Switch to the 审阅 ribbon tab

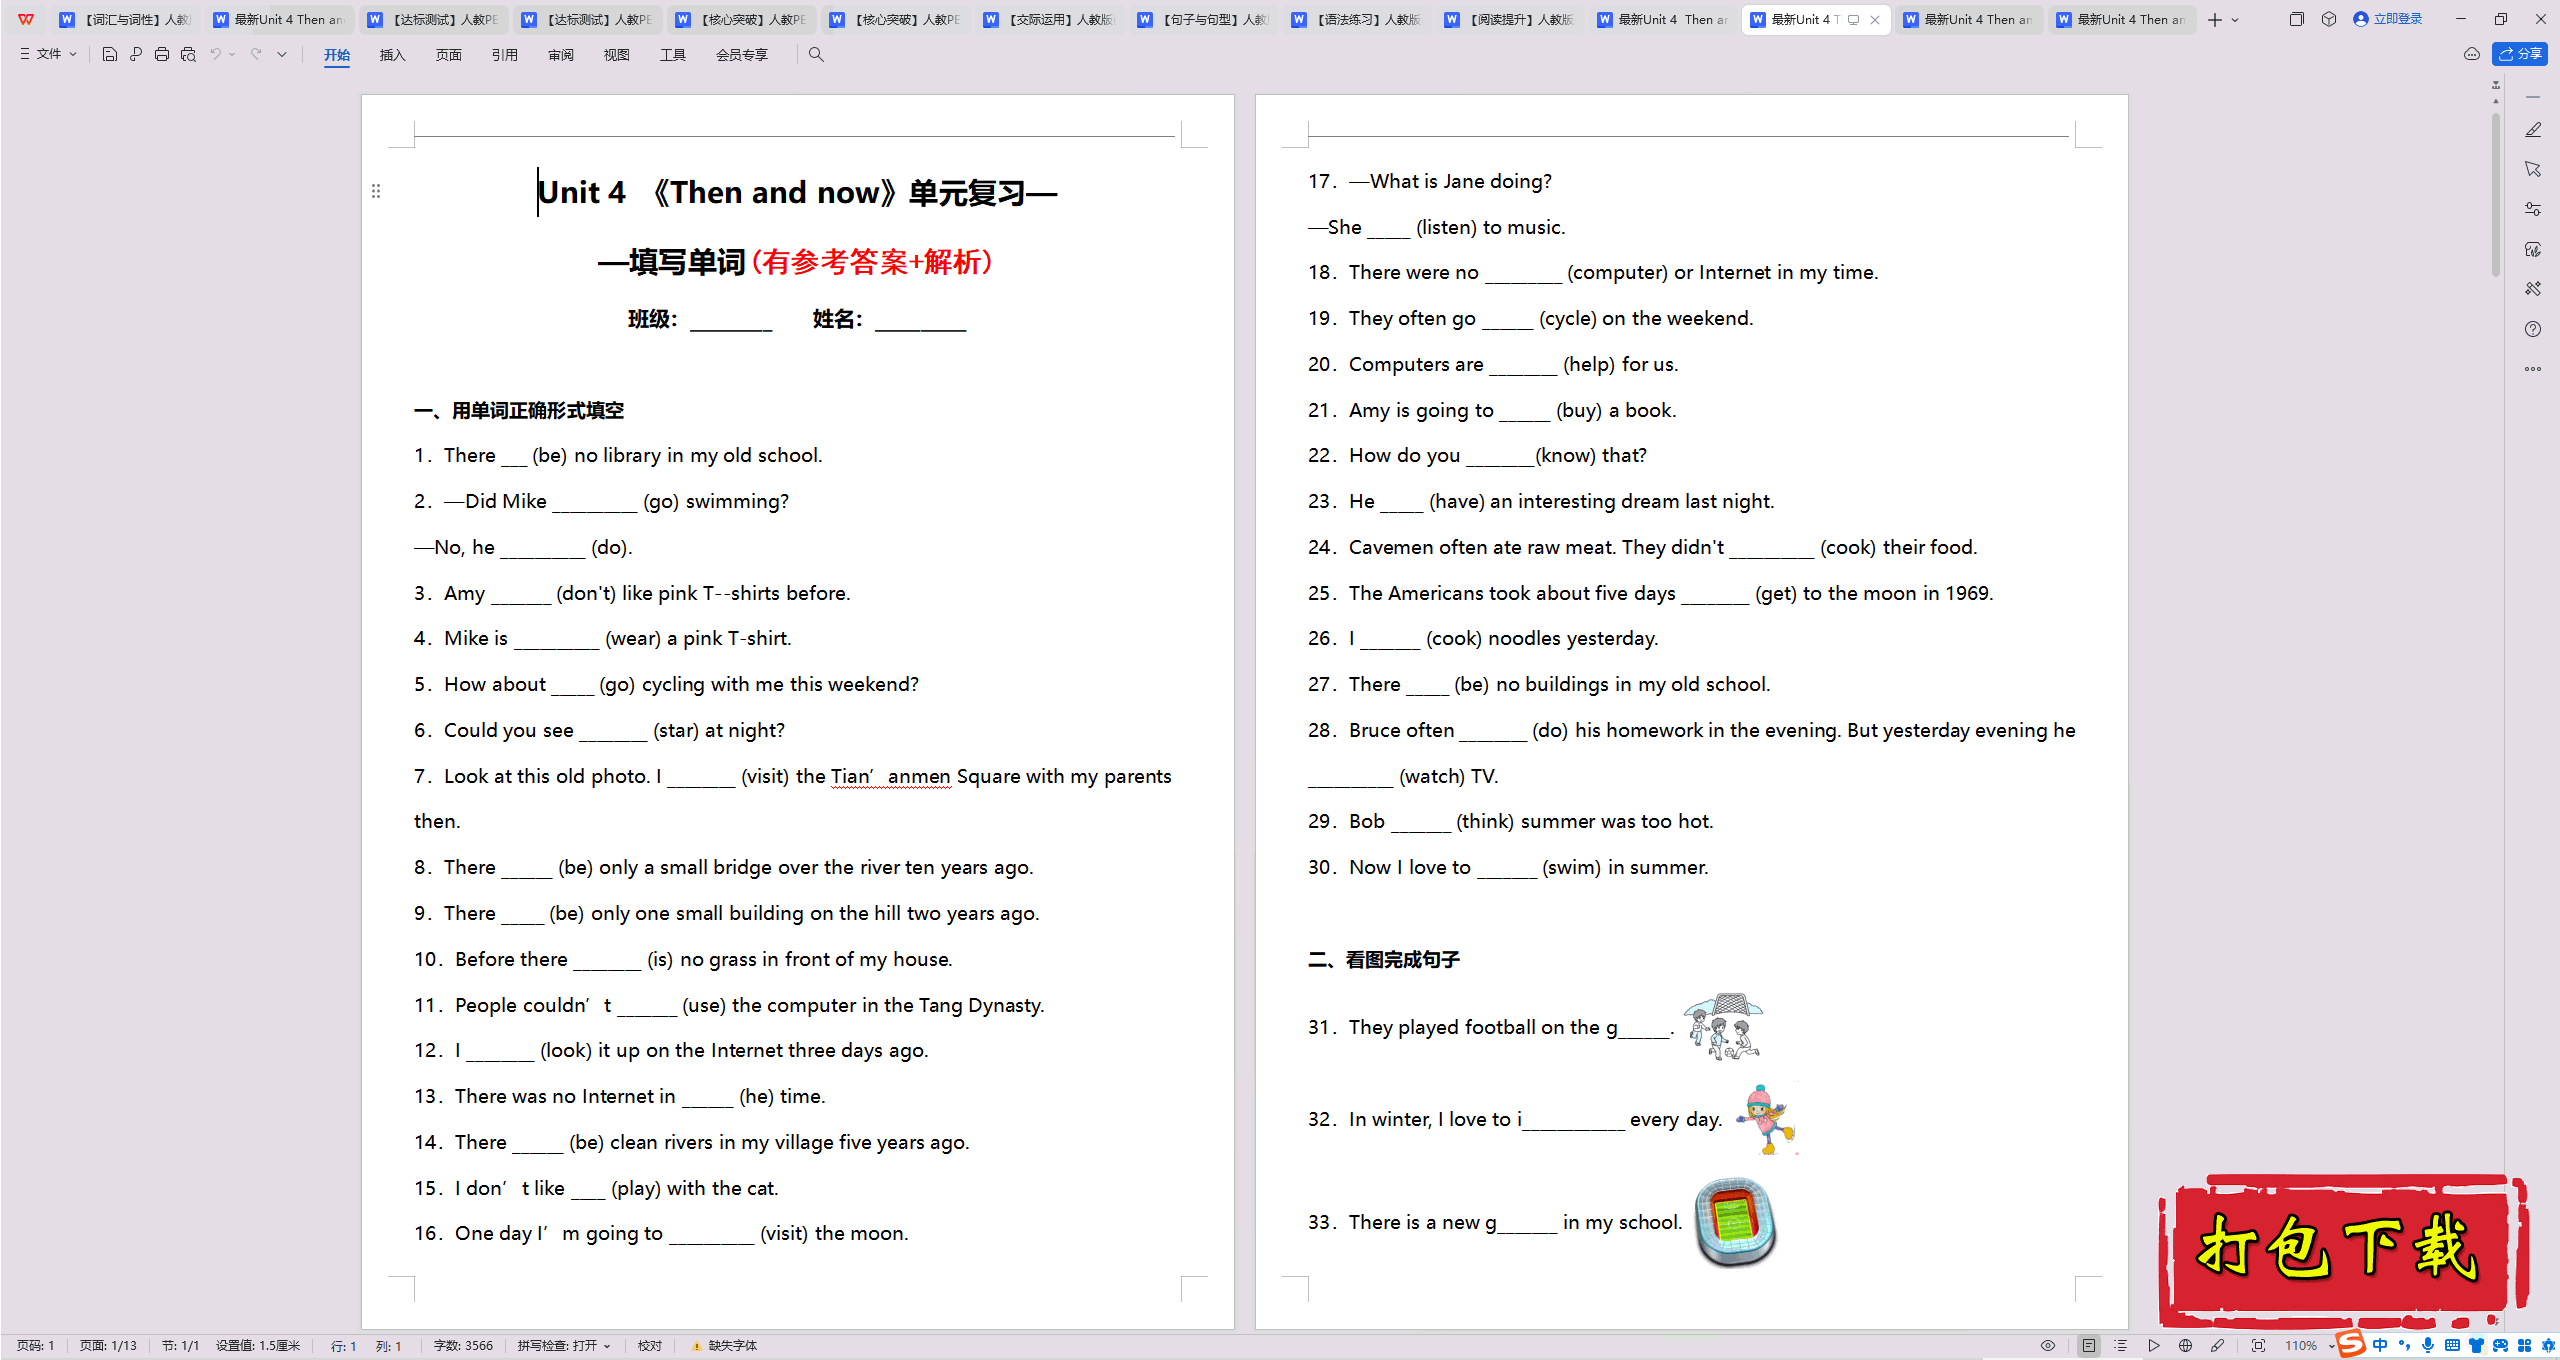pyautogui.click(x=561, y=55)
